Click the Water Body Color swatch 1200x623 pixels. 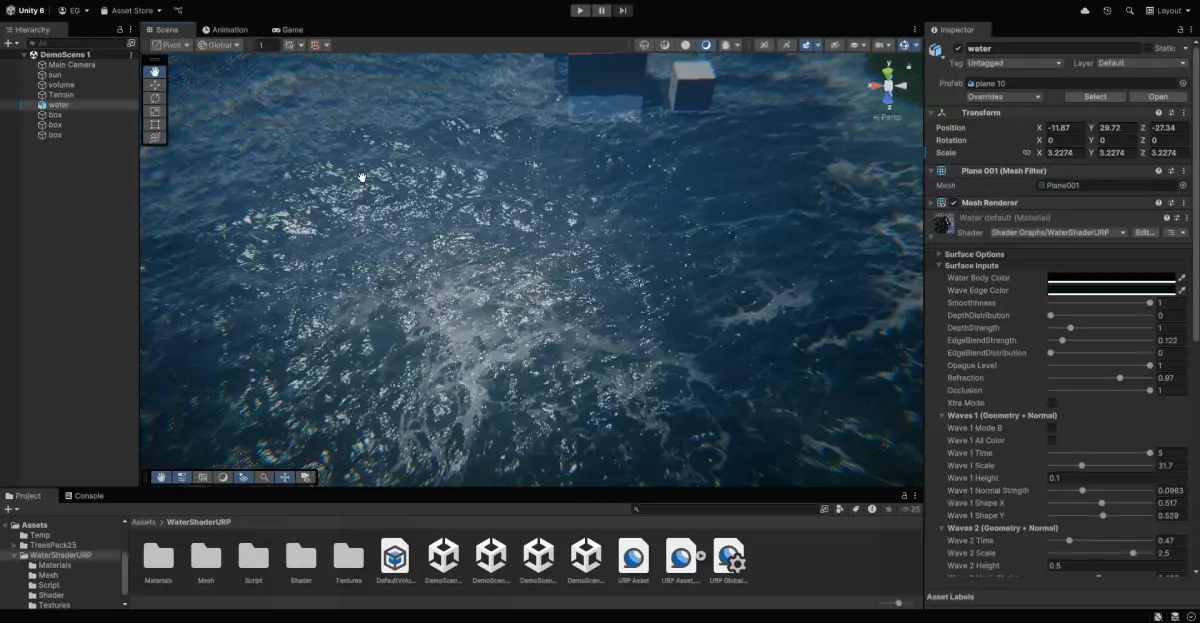(x=1111, y=278)
